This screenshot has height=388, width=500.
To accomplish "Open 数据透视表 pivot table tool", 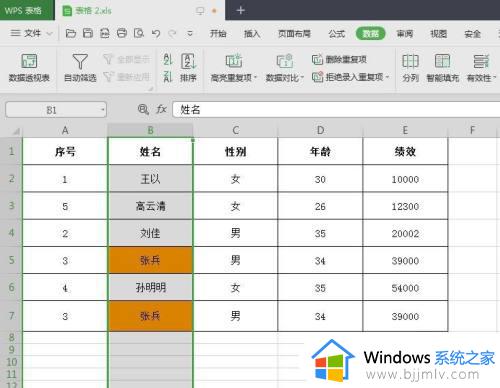I will click(x=29, y=68).
